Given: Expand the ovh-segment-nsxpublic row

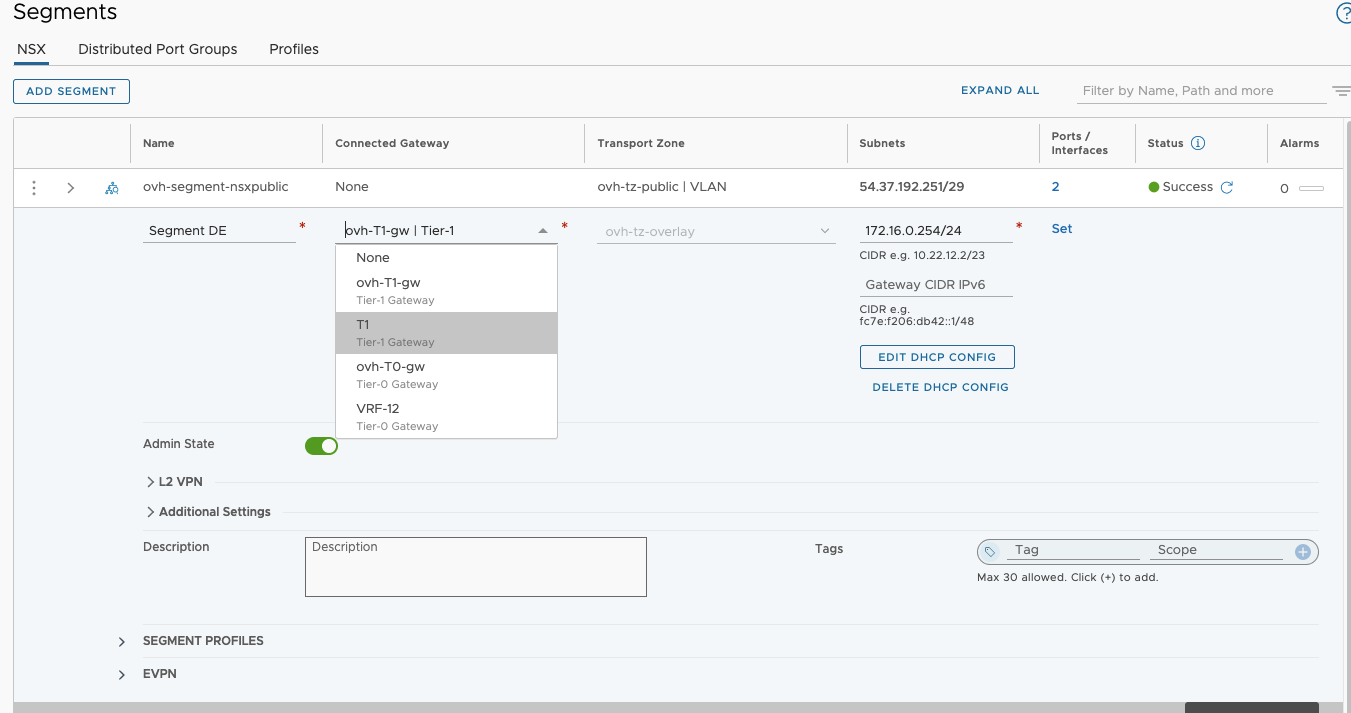Looking at the screenshot, I should [x=70, y=188].
